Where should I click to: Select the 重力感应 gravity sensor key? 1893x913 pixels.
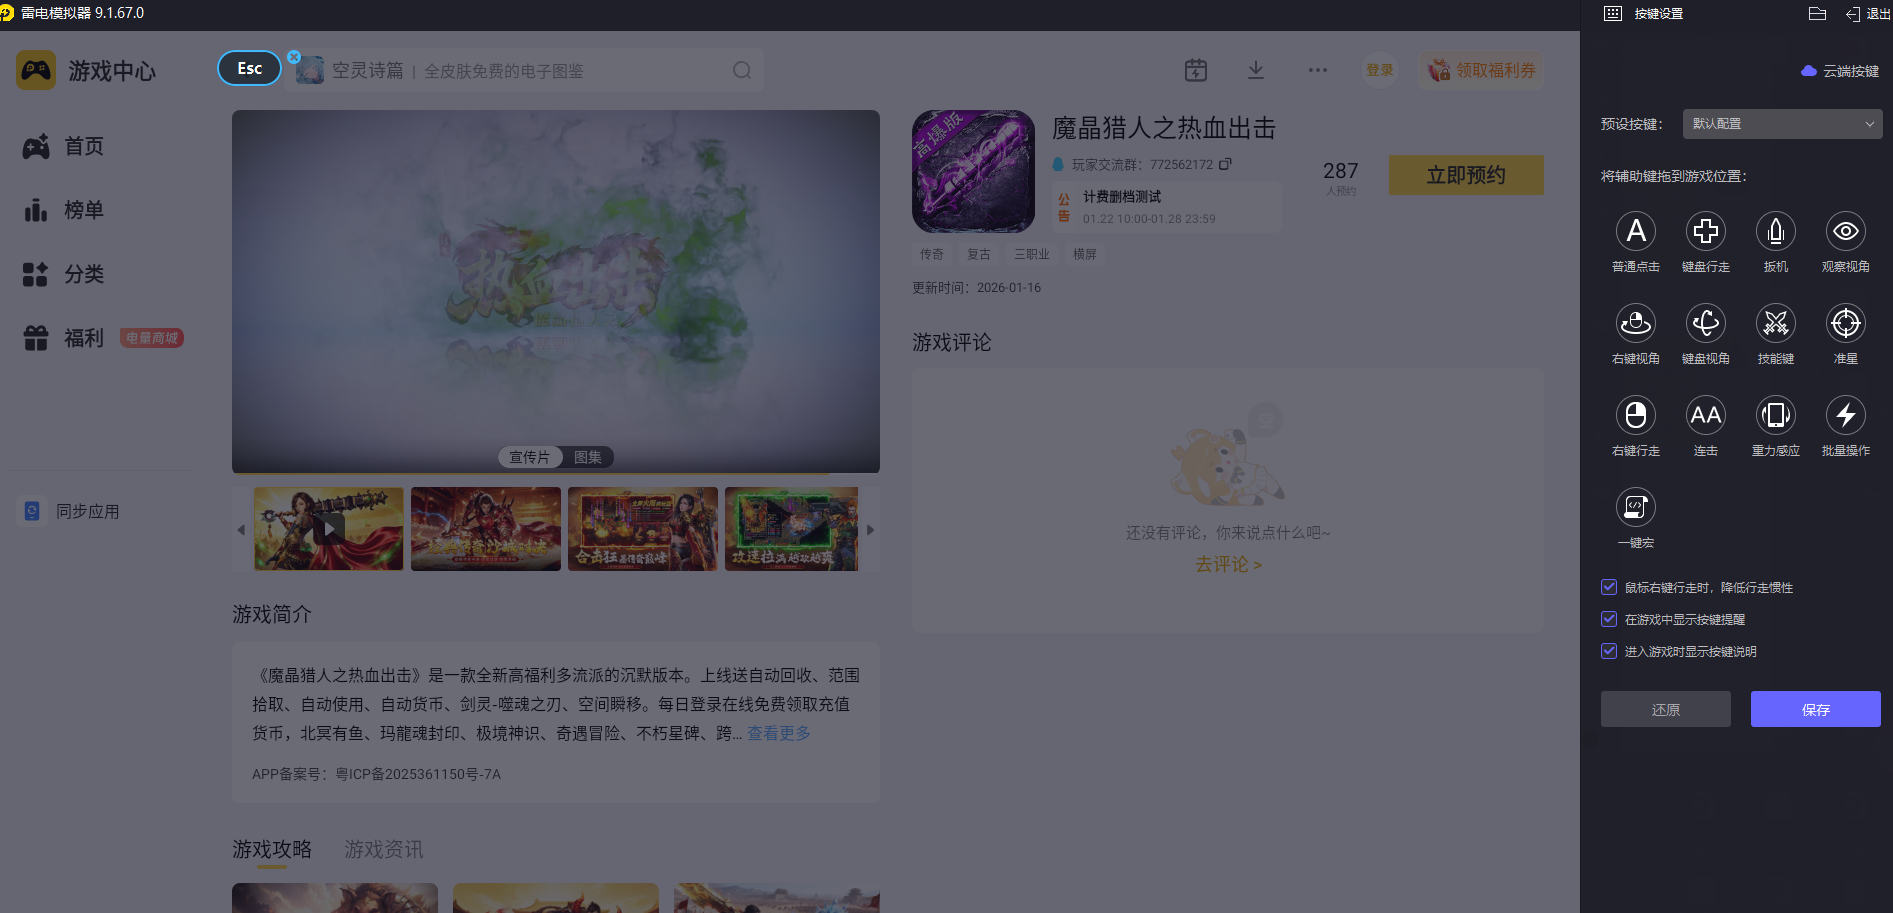tap(1775, 414)
